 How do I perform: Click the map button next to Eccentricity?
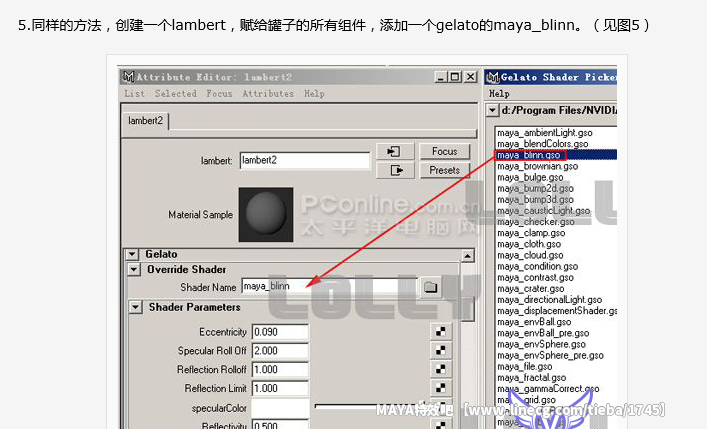[440, 331]
